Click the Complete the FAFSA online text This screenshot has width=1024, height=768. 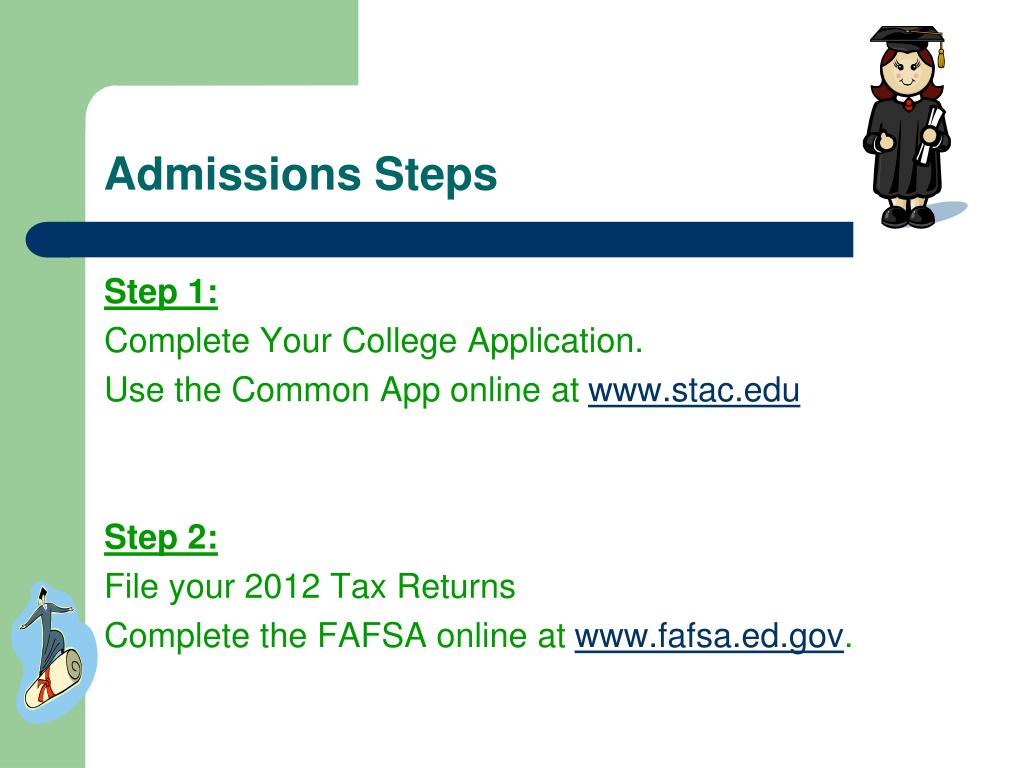click(x=334, y=636)
